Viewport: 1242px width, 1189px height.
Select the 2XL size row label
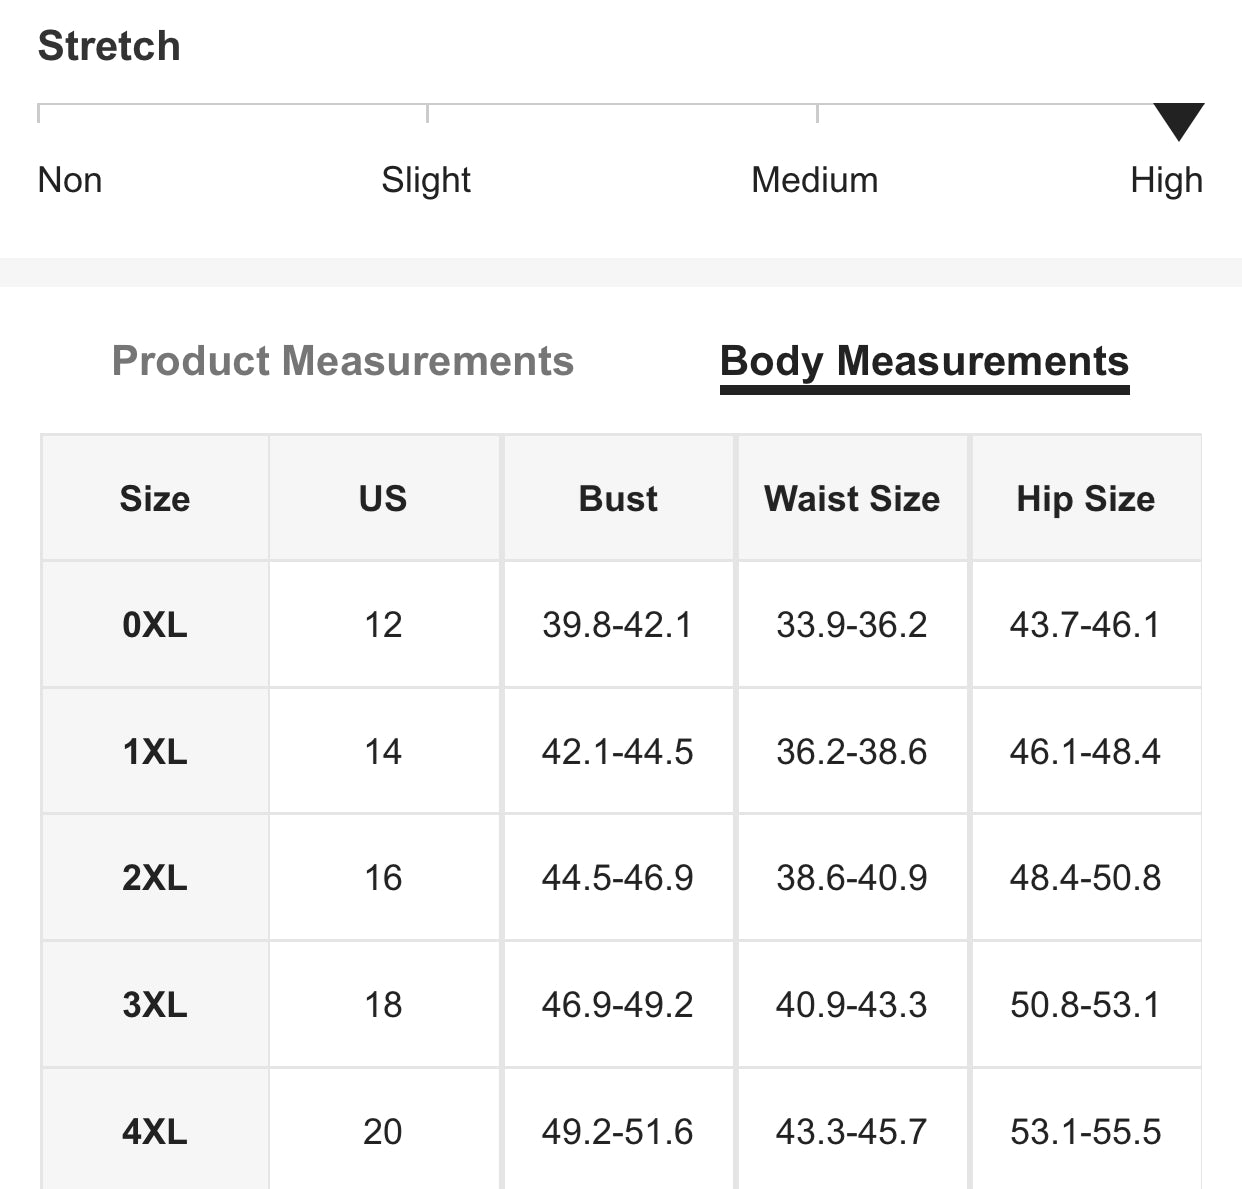155,878
